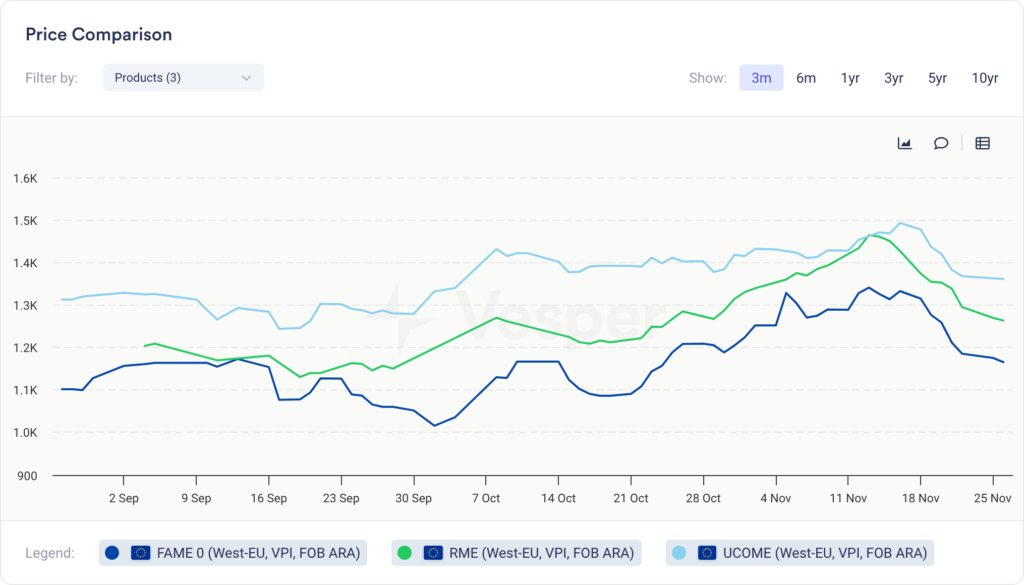Switch range to 5yr
The height and width of the screenshot is (585, 1024).
tap(937, 78)
